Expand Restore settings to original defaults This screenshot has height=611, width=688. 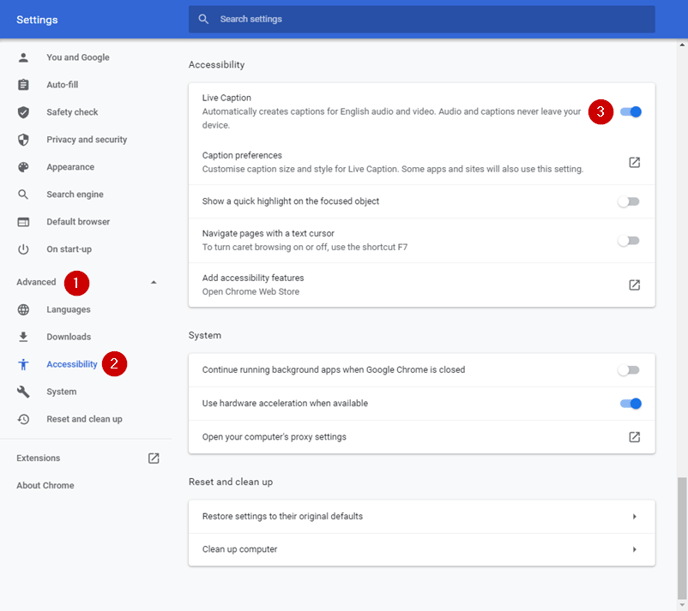(x=422, y=516)
